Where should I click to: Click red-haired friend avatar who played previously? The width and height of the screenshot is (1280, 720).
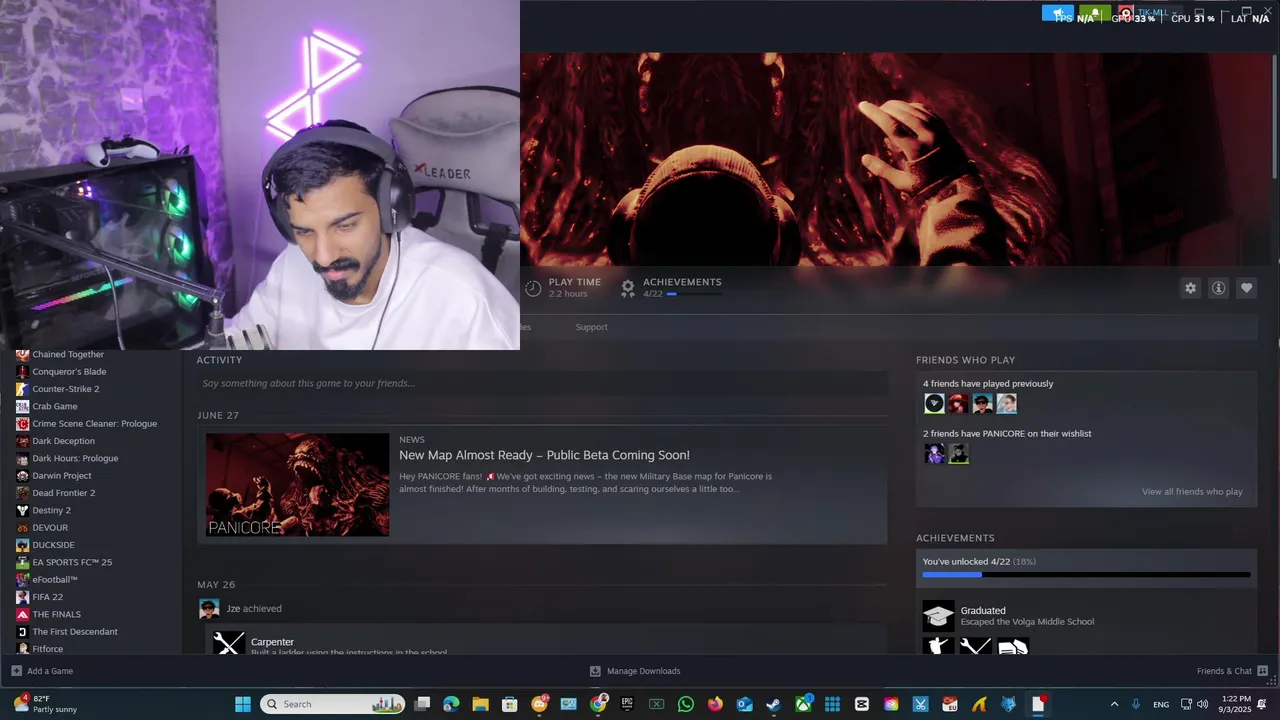click(x=958, y=404)
